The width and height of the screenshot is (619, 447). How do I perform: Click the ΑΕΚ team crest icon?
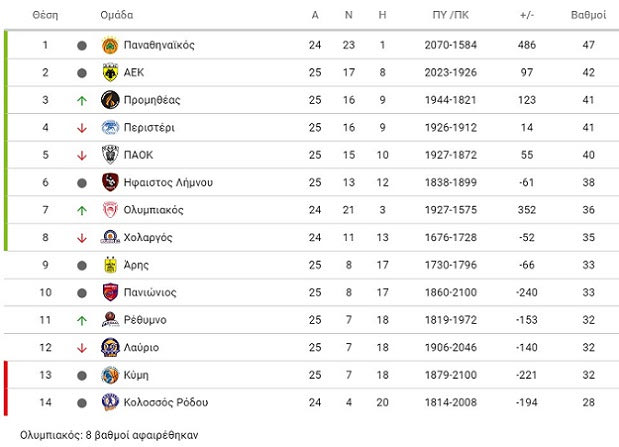pos(110,72)
